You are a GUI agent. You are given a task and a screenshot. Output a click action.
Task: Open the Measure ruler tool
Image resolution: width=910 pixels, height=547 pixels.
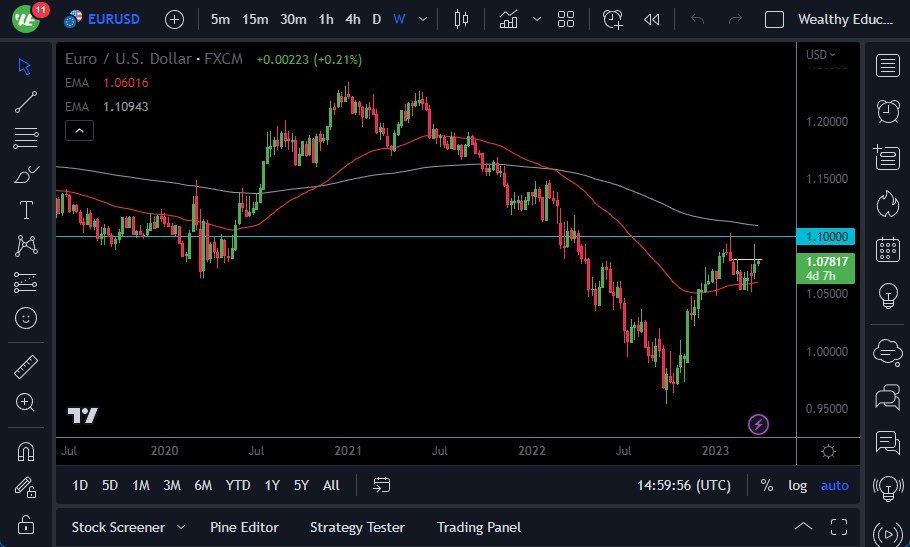tap(26, 367)
